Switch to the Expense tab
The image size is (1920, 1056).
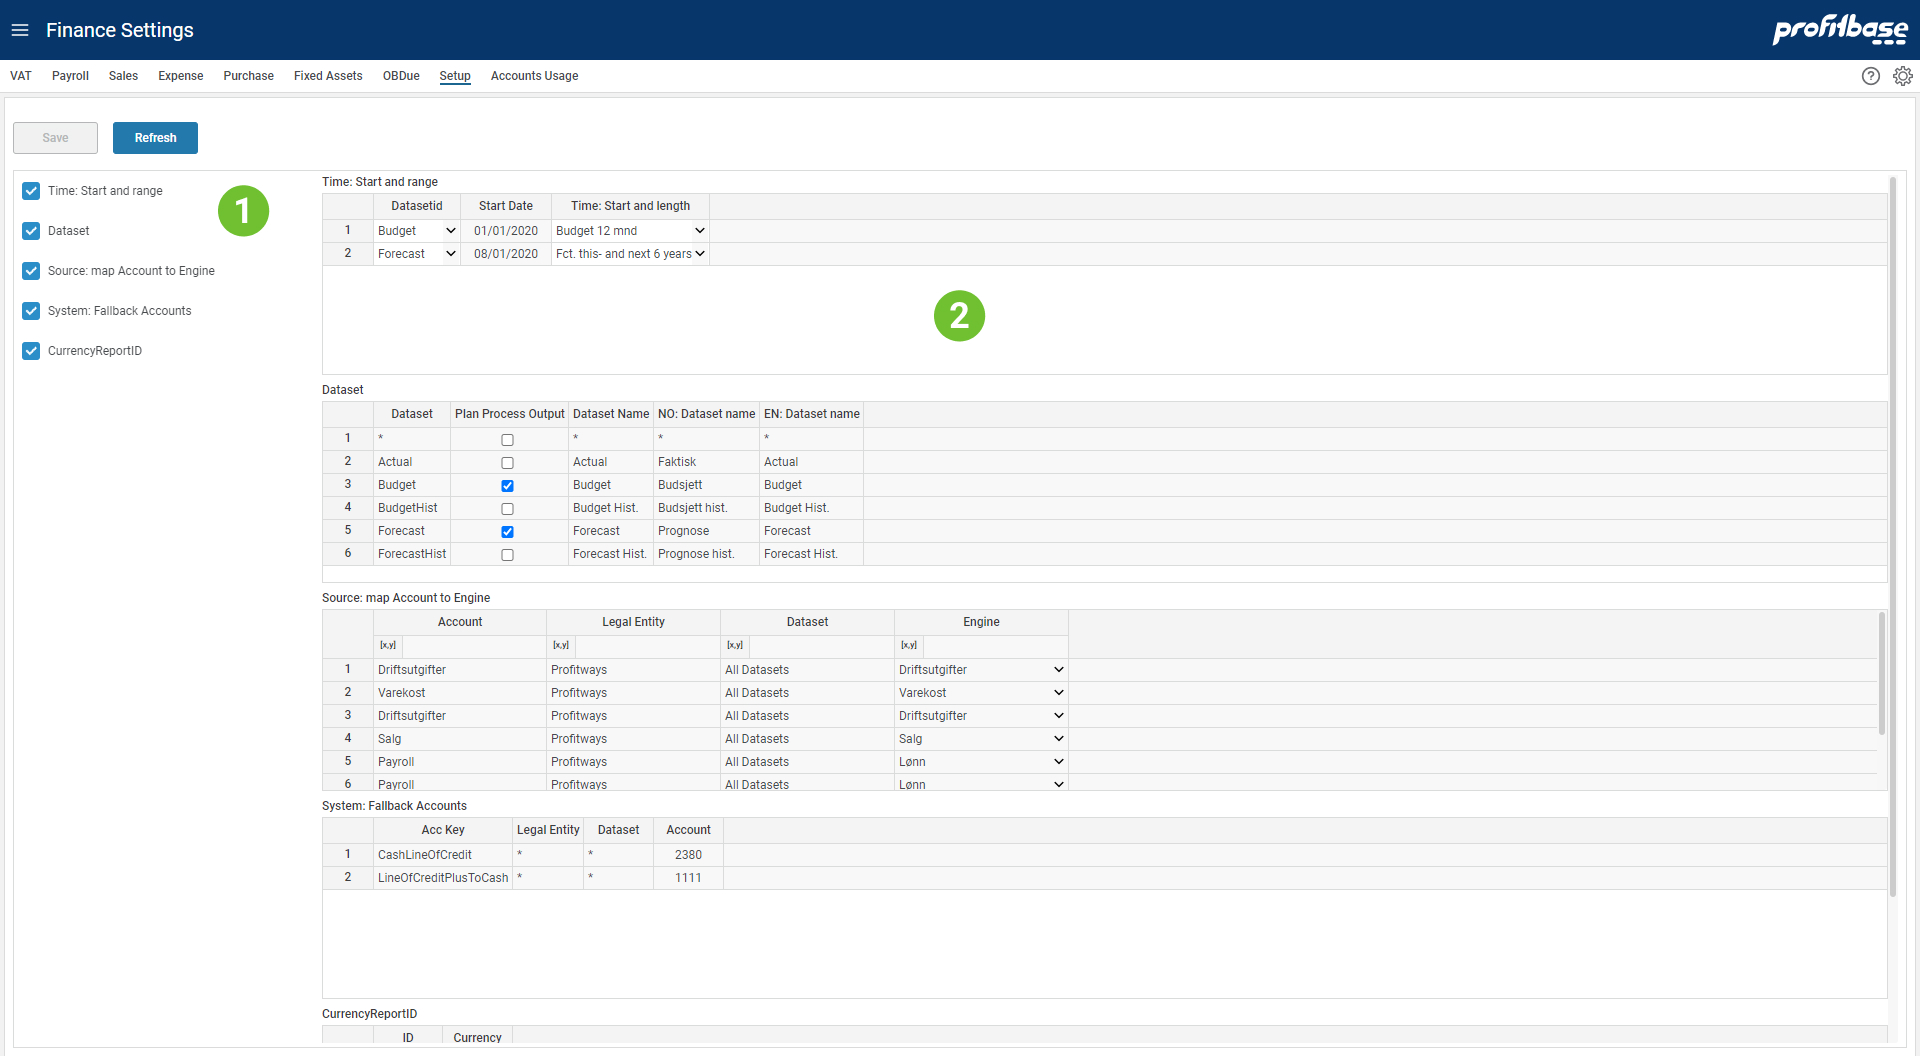click(x=181, y=76)
